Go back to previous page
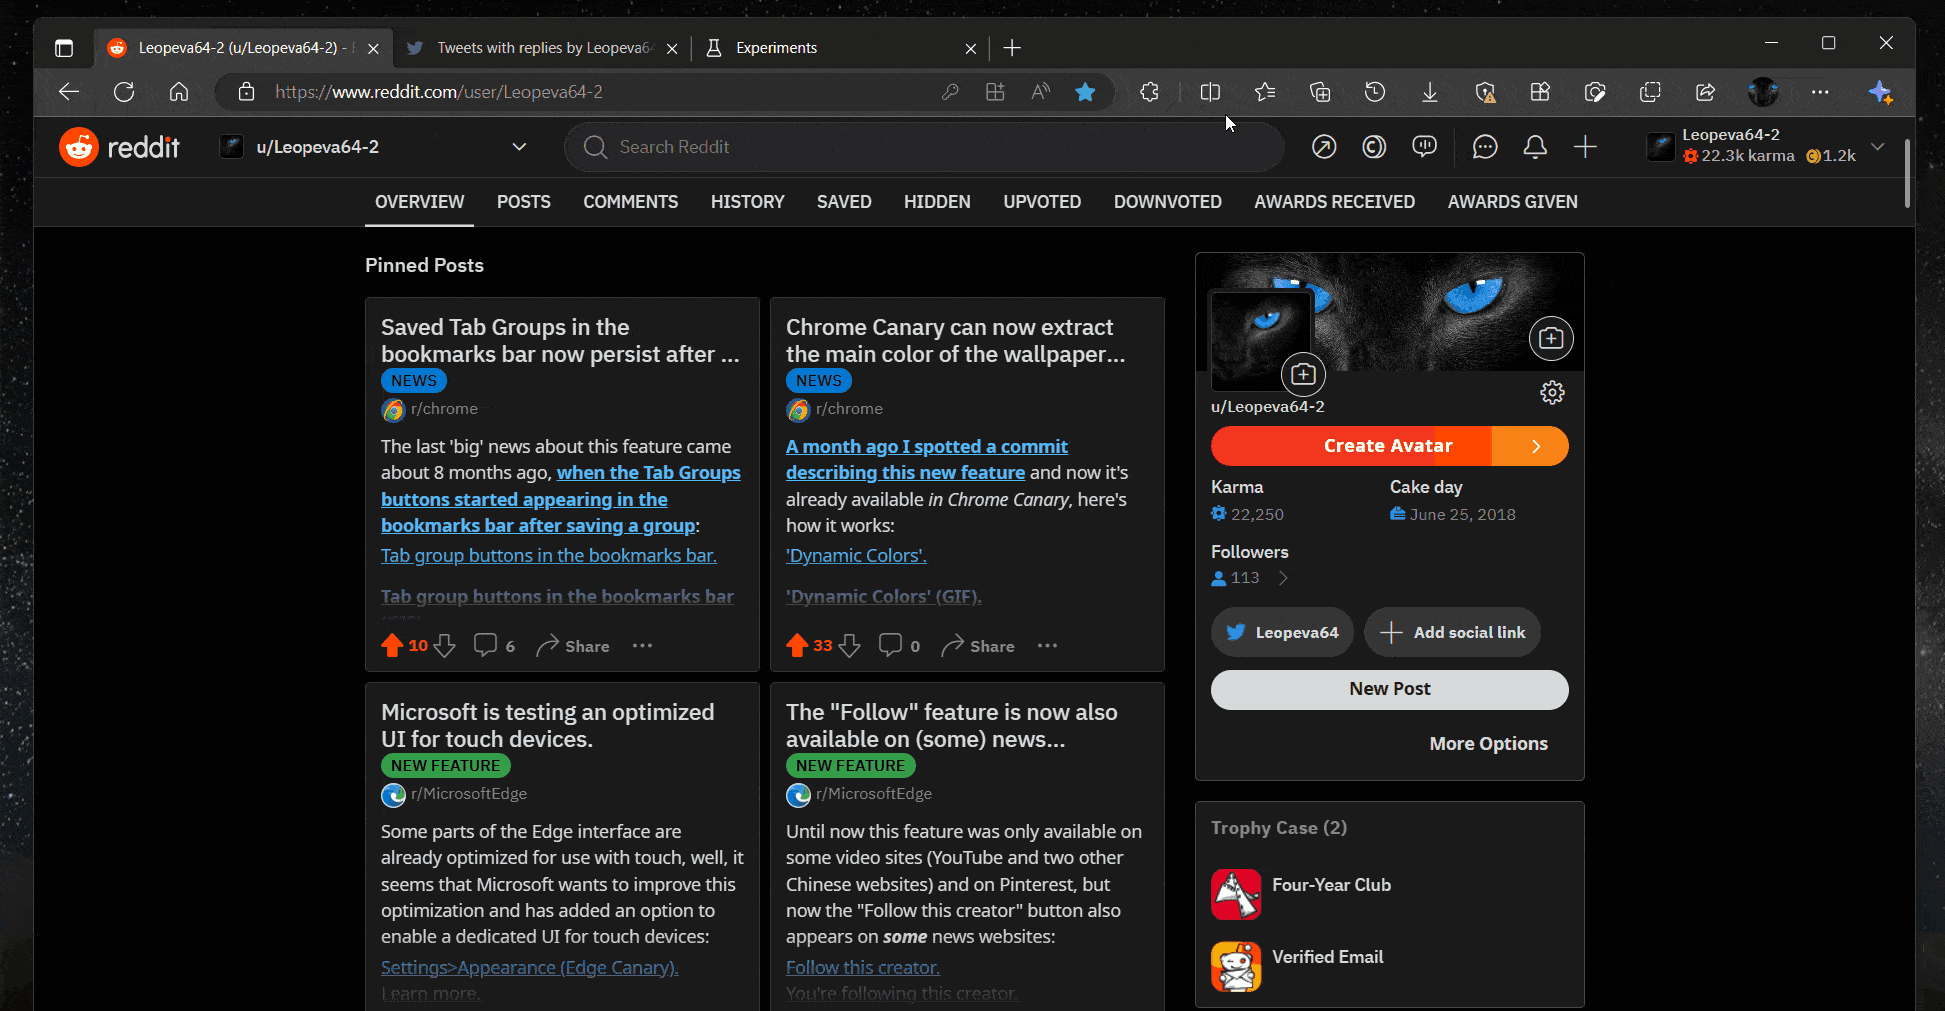Image resolution: width=1945 pixels, height=1011 pixels. tap(69, 92)
